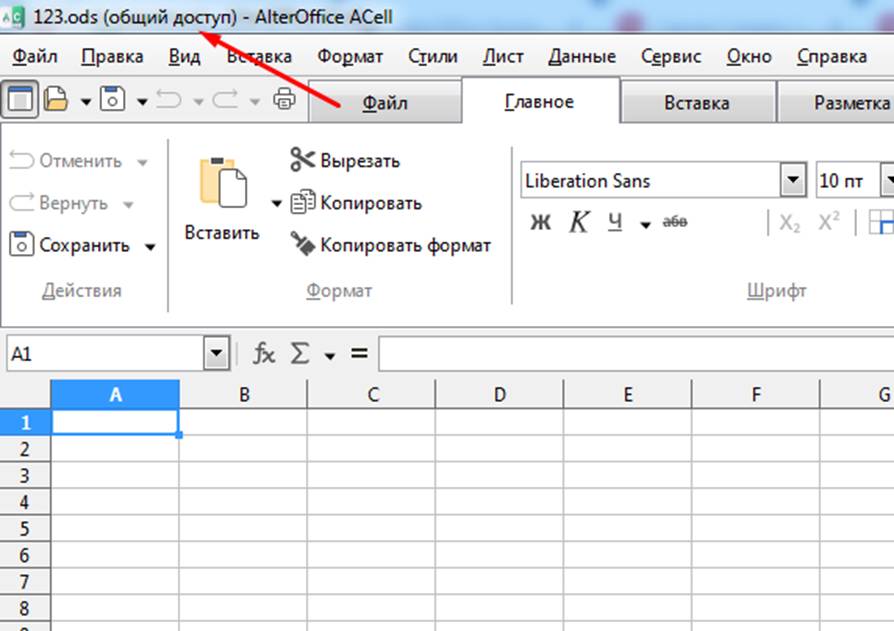The width and height of the screenshot is (894, 631).
Task: Open the Справка menu
Action: pyautogui.click(x=832, y=56)
